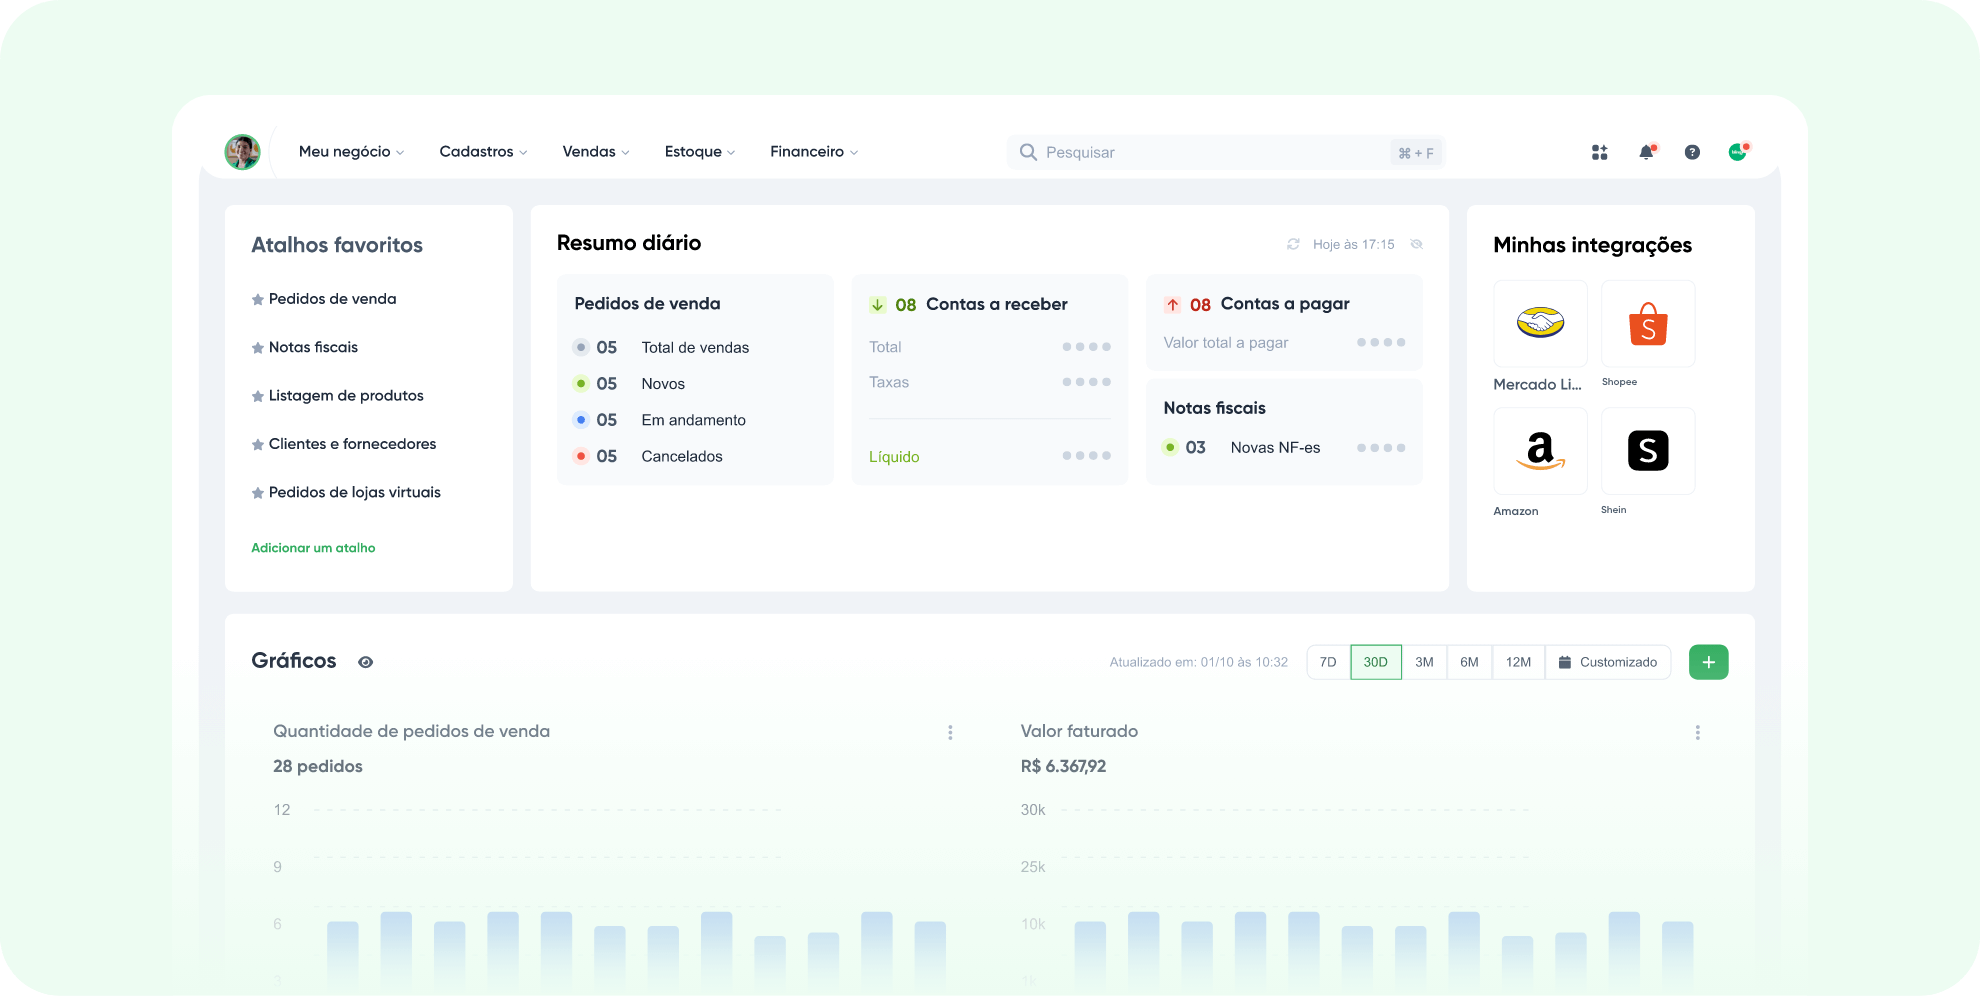Open the apps grid icon

coord(1600,152)
